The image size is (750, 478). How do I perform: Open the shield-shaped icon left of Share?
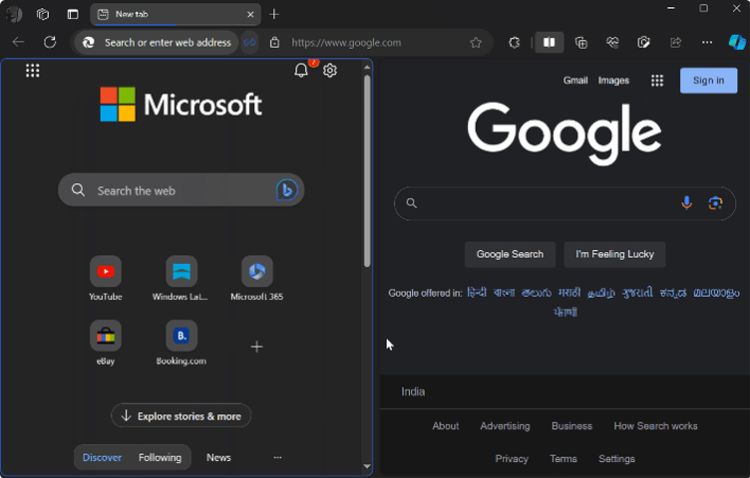tap(644, 43)
